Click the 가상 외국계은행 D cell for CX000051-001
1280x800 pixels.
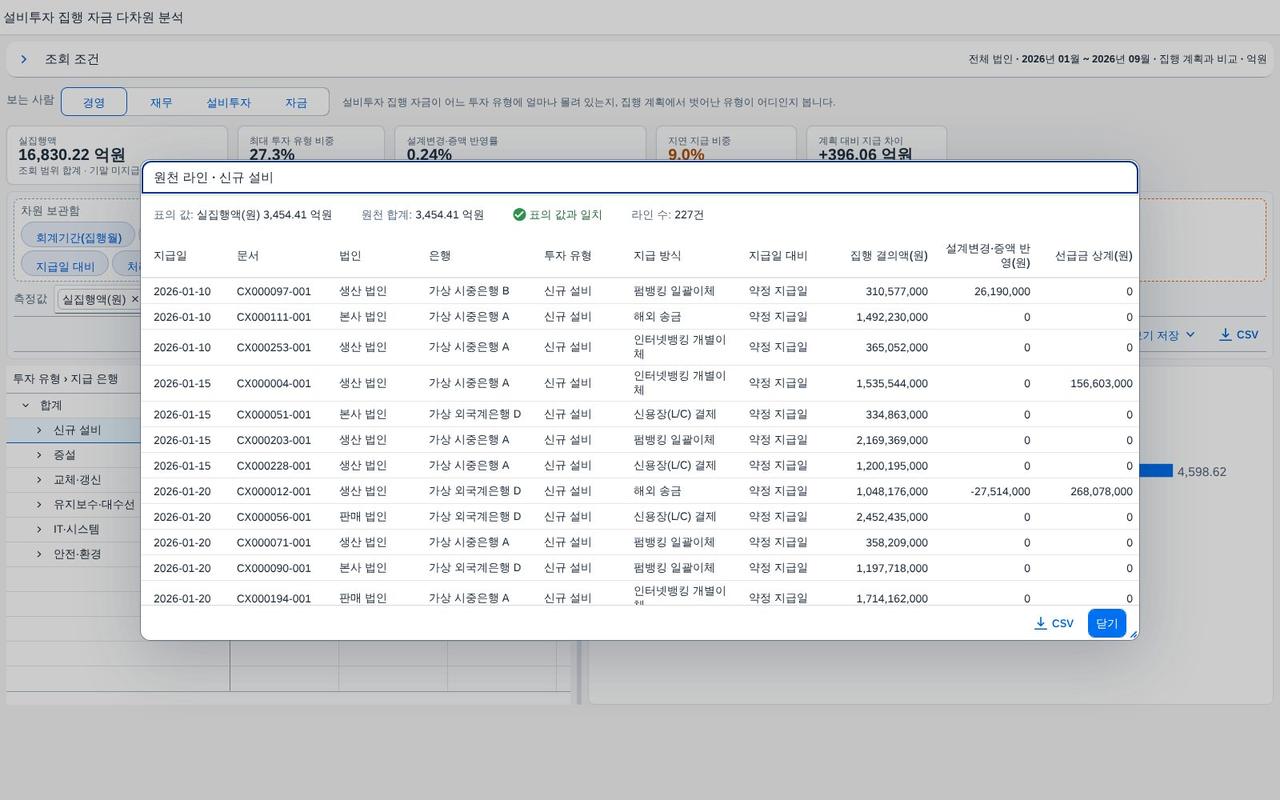[x=475, y=414]
